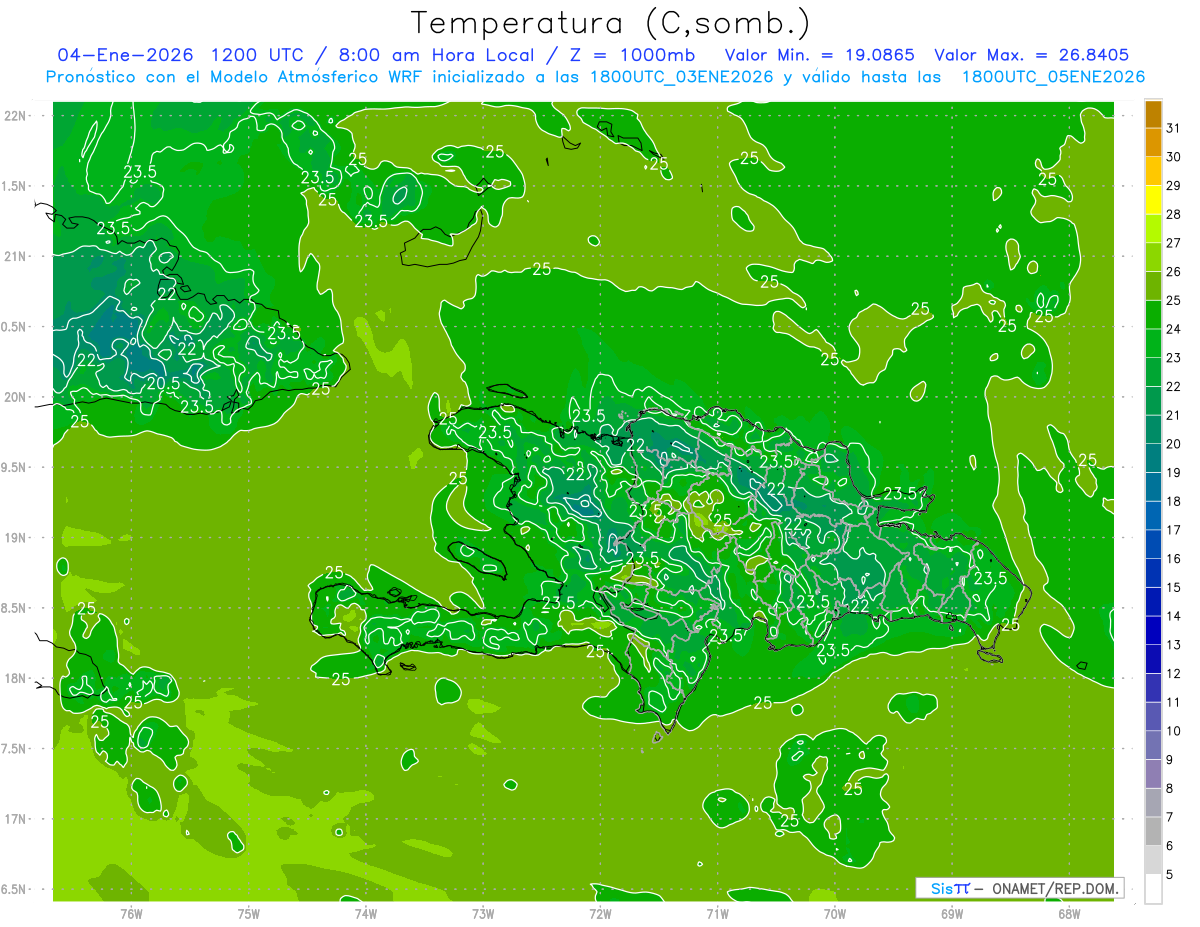Viewport: 1200px width, 927px height.
Task: Click color scale value "15"
Action: (x=1174, y=587)
